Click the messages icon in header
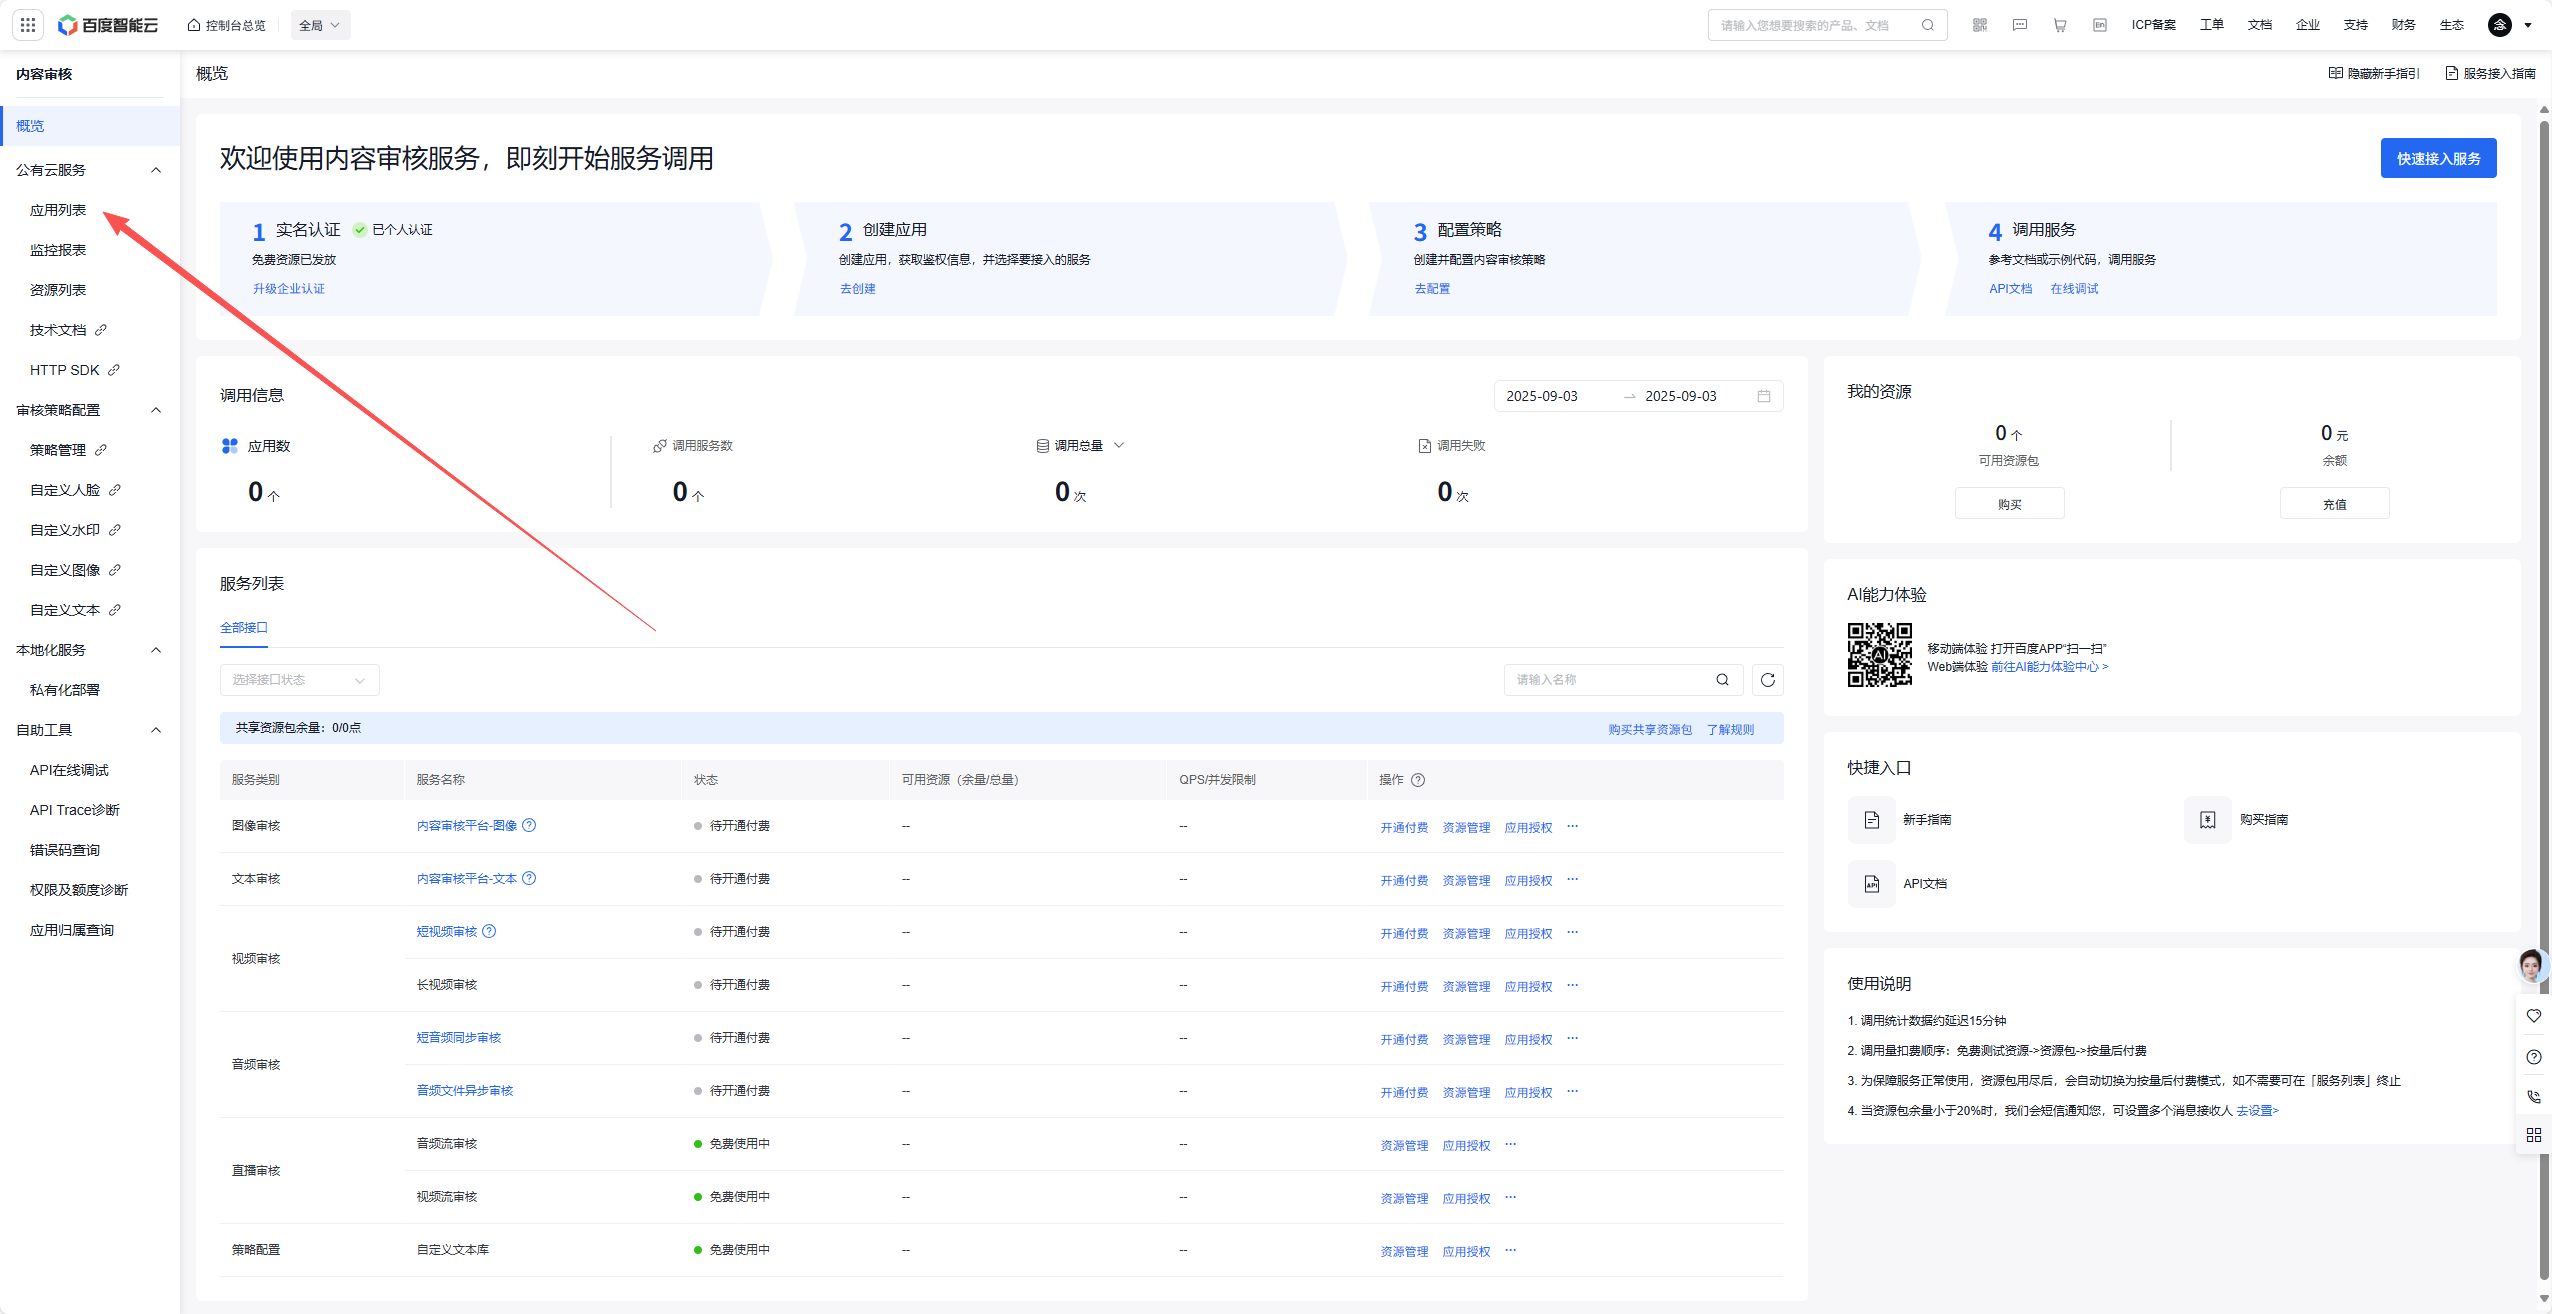 [x=2019, y=25]
